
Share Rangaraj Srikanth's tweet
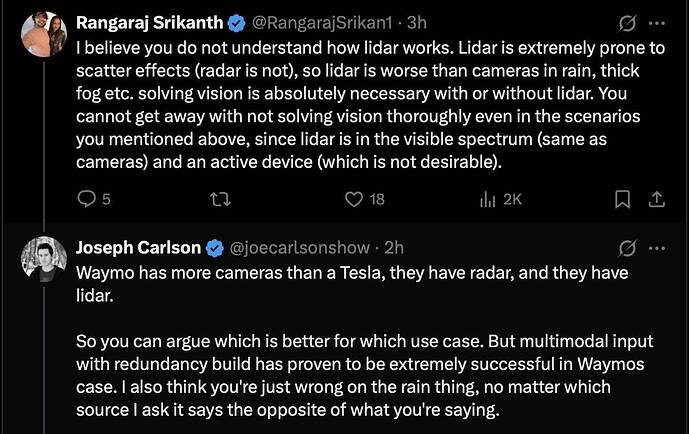(x=657, y=200)
